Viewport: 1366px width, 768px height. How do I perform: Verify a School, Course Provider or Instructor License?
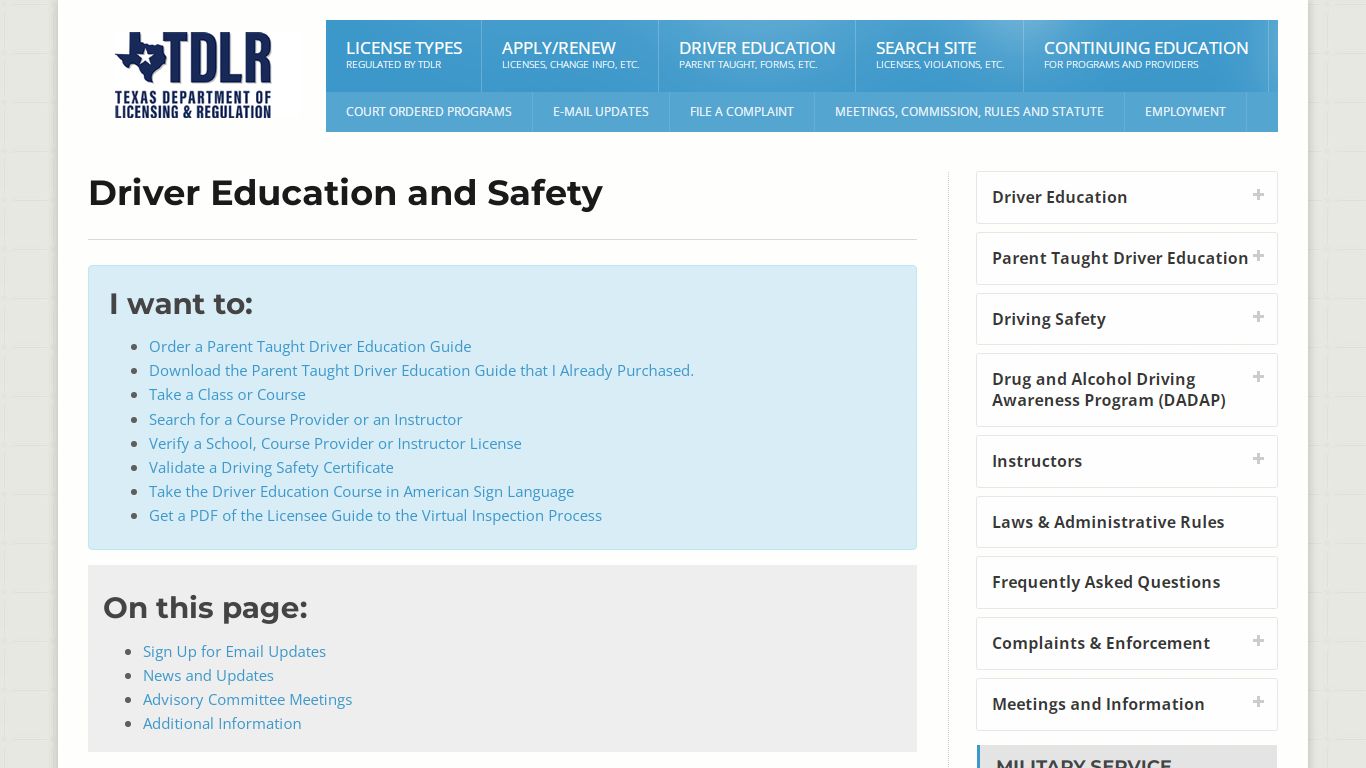(x=335, y=443)
